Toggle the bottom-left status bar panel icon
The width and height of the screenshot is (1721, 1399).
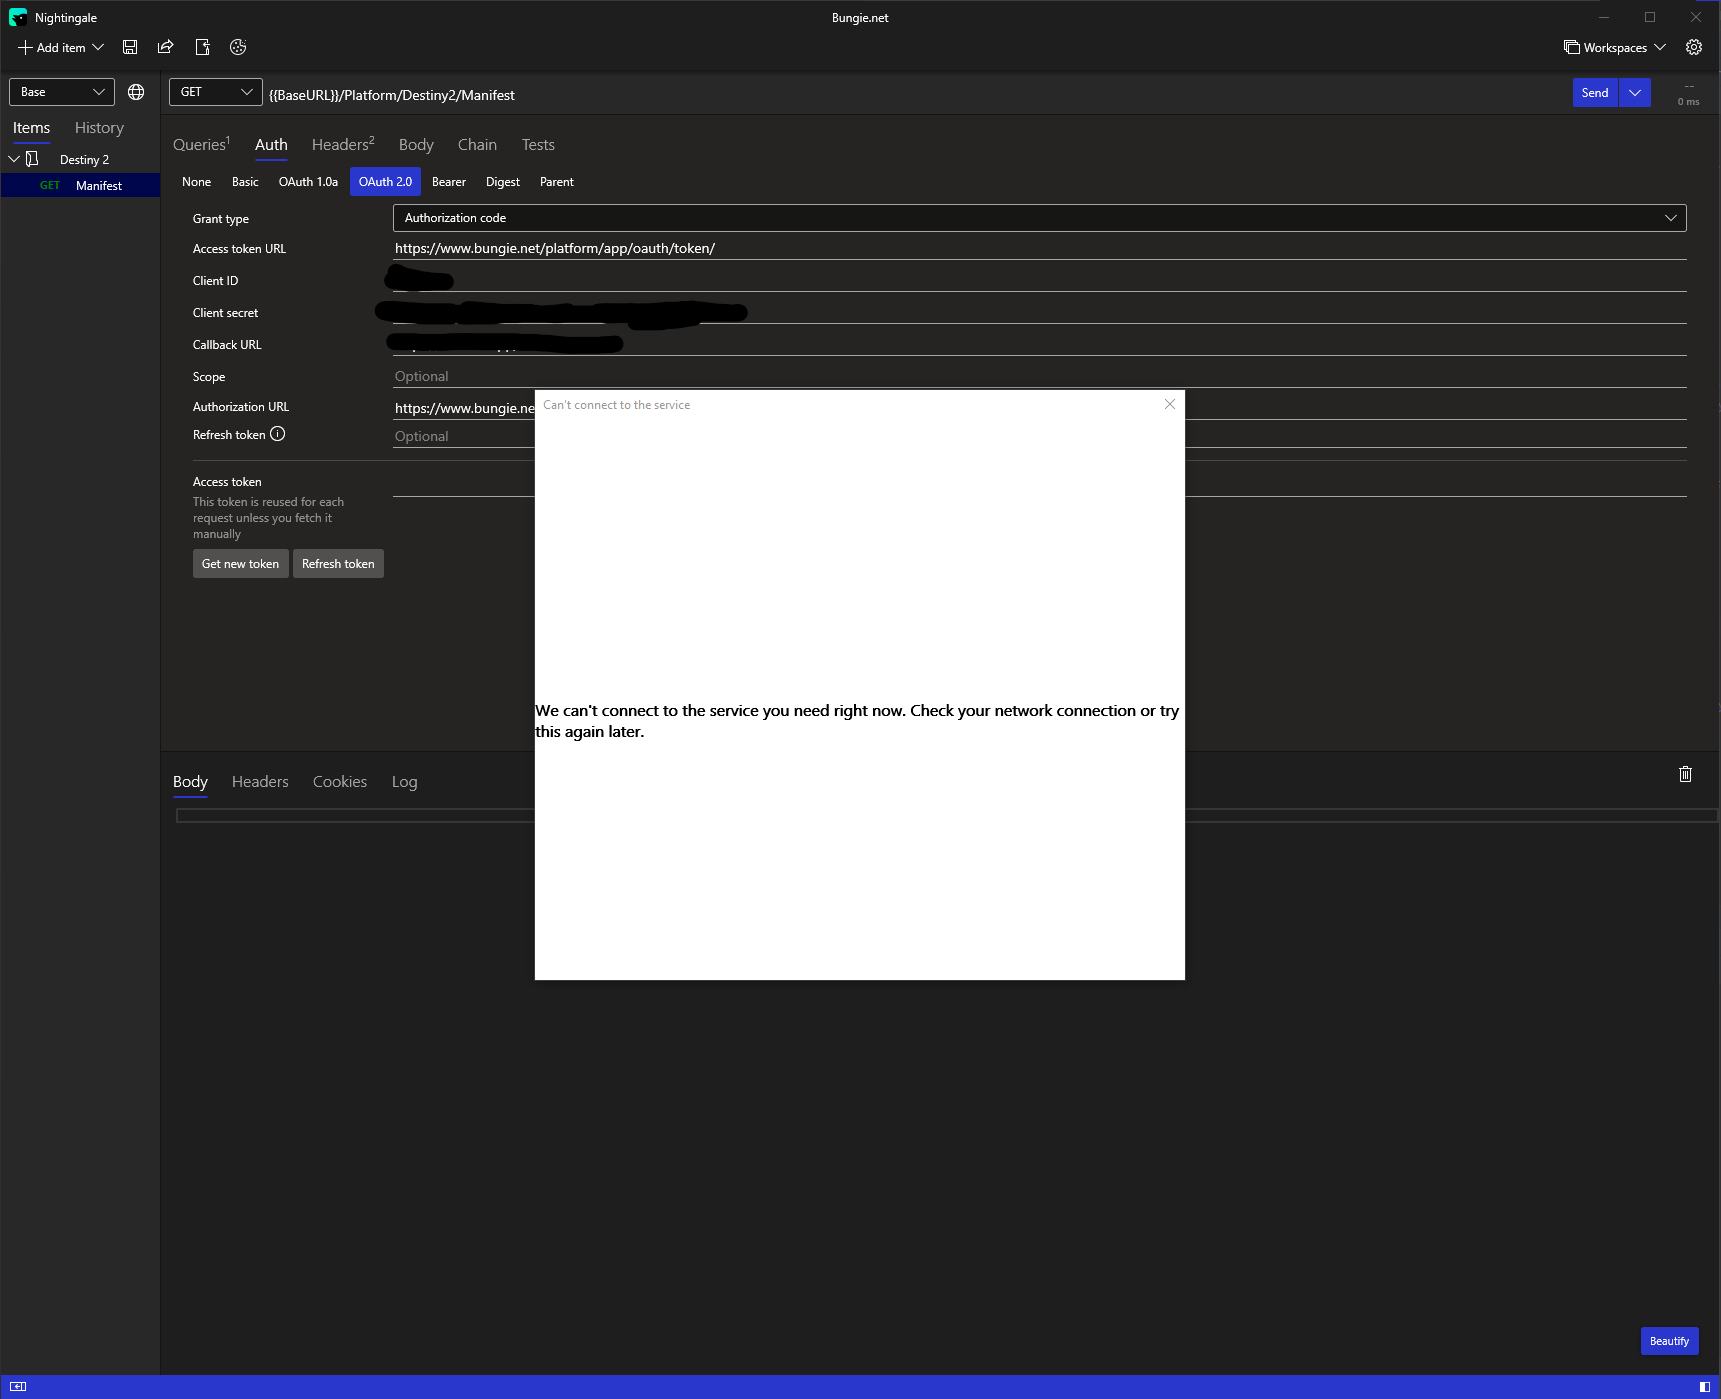(18, 1386)
